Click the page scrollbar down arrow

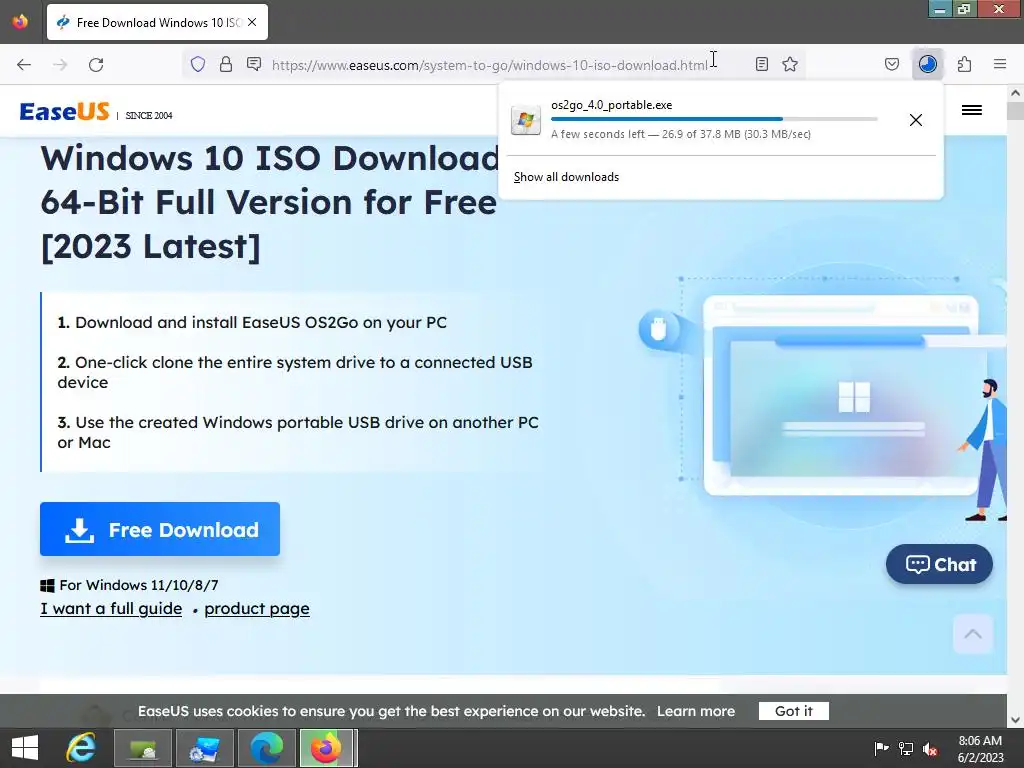pos(1016,720)
